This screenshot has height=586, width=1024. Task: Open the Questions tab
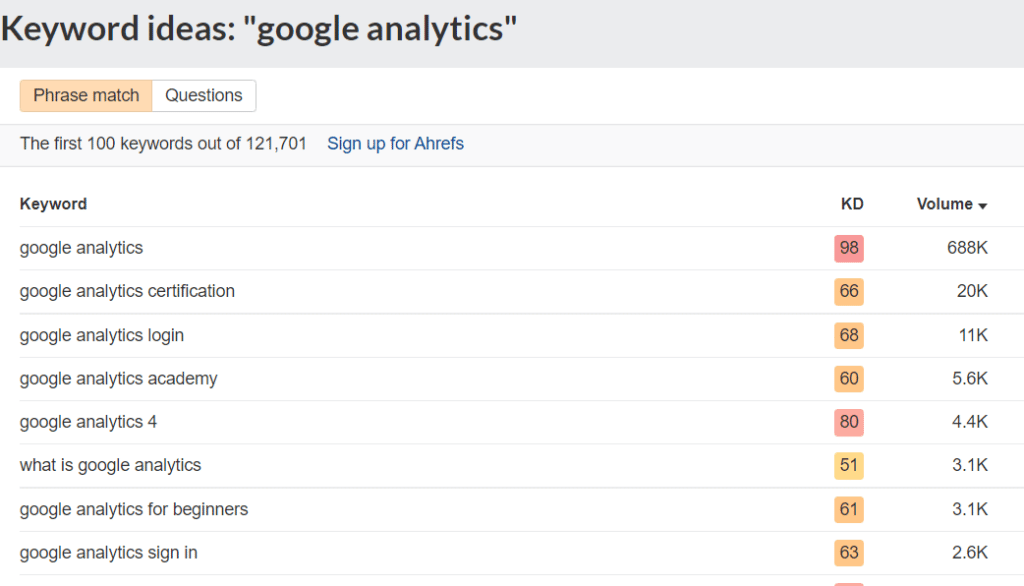pyautogui.click(x=204, y=95)
